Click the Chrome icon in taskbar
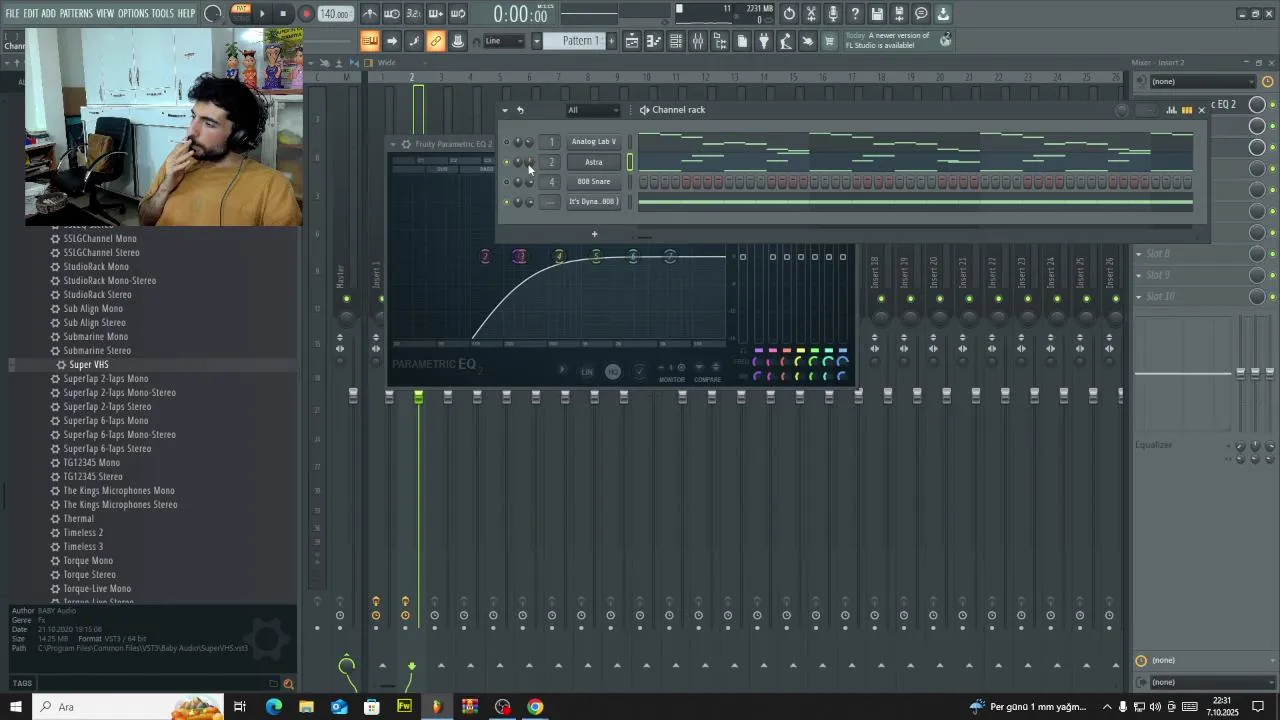This screenshot has width=1280, height=720. (x=535, y=707)
